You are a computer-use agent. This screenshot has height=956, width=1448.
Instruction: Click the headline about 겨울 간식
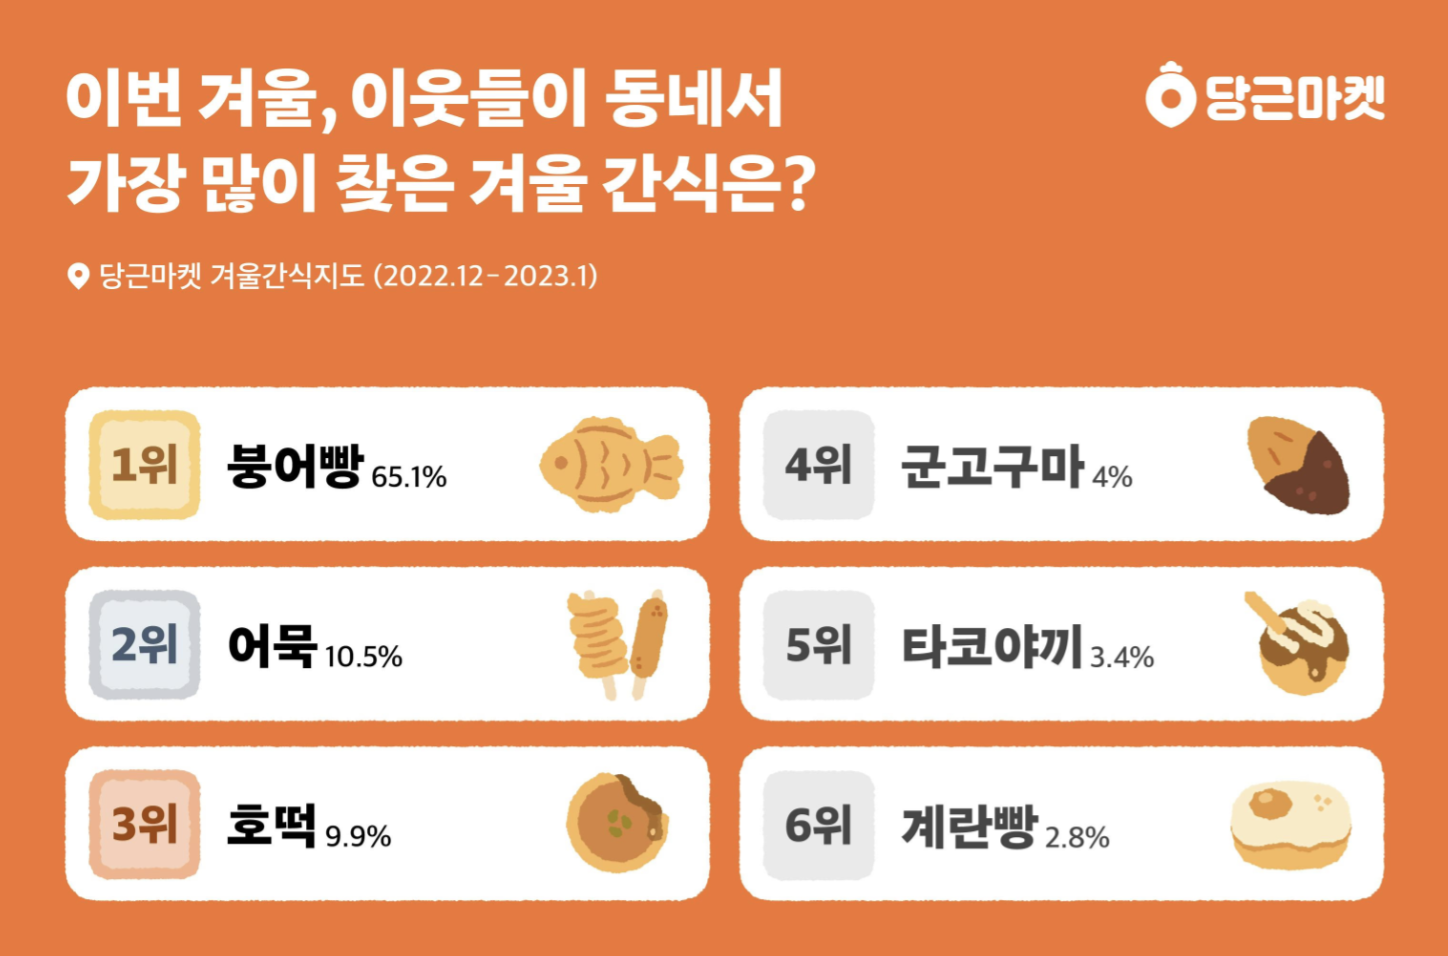tap(441, 141)
